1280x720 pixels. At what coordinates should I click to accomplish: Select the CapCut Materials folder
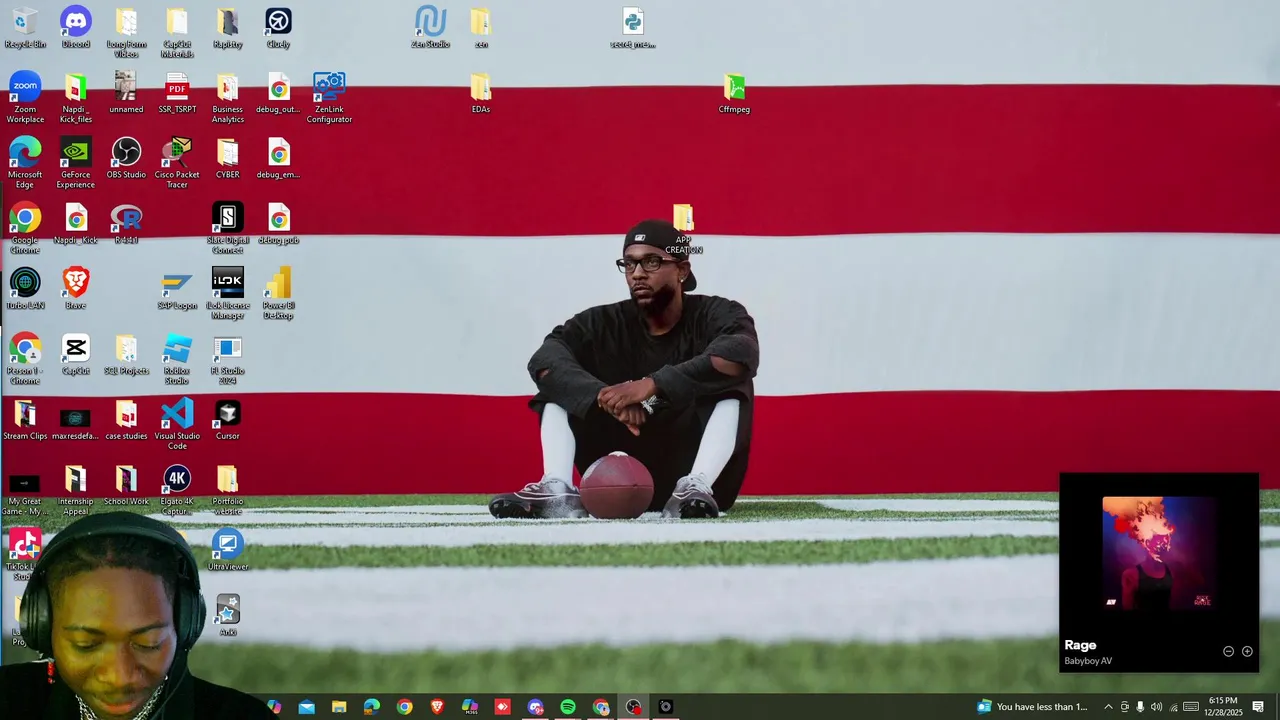[177, 33]
